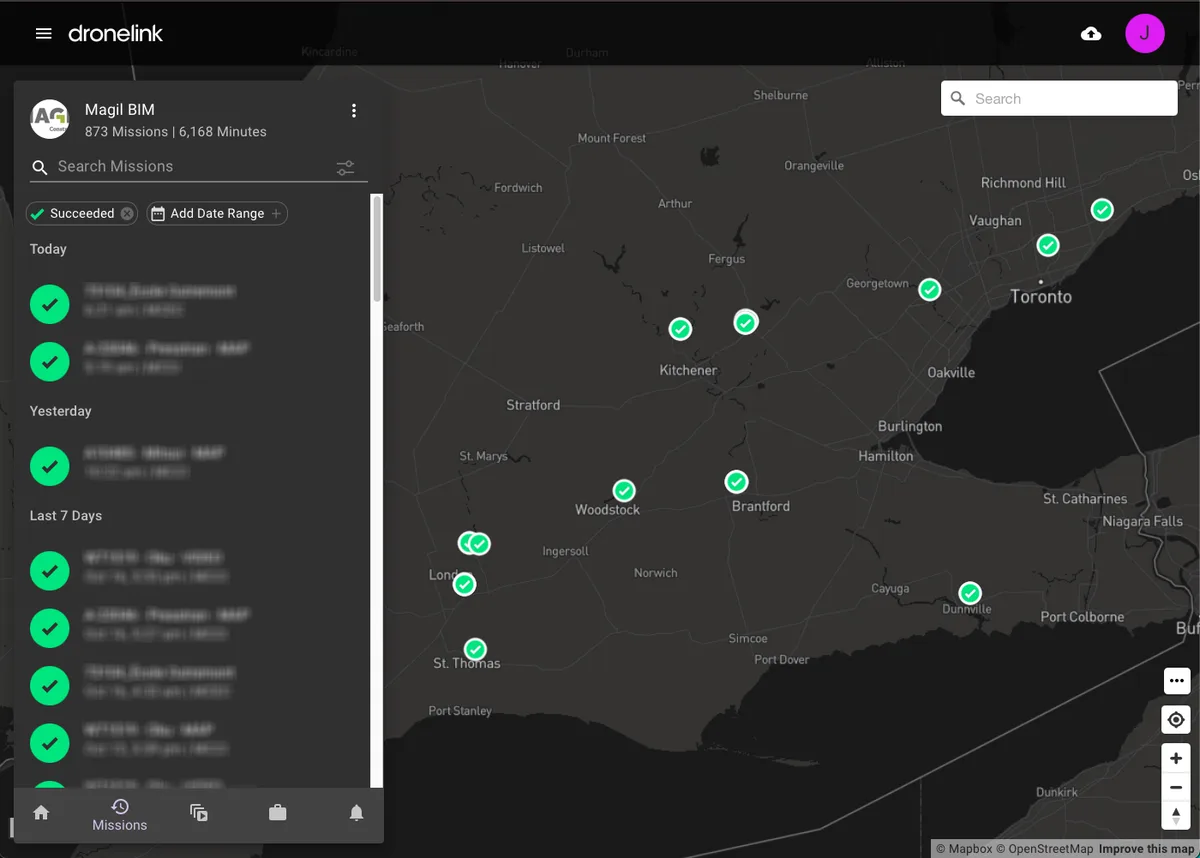This screenshot has height=858, width=1200.
Task: Zoom out on the map
Action: pos(1176,787)
